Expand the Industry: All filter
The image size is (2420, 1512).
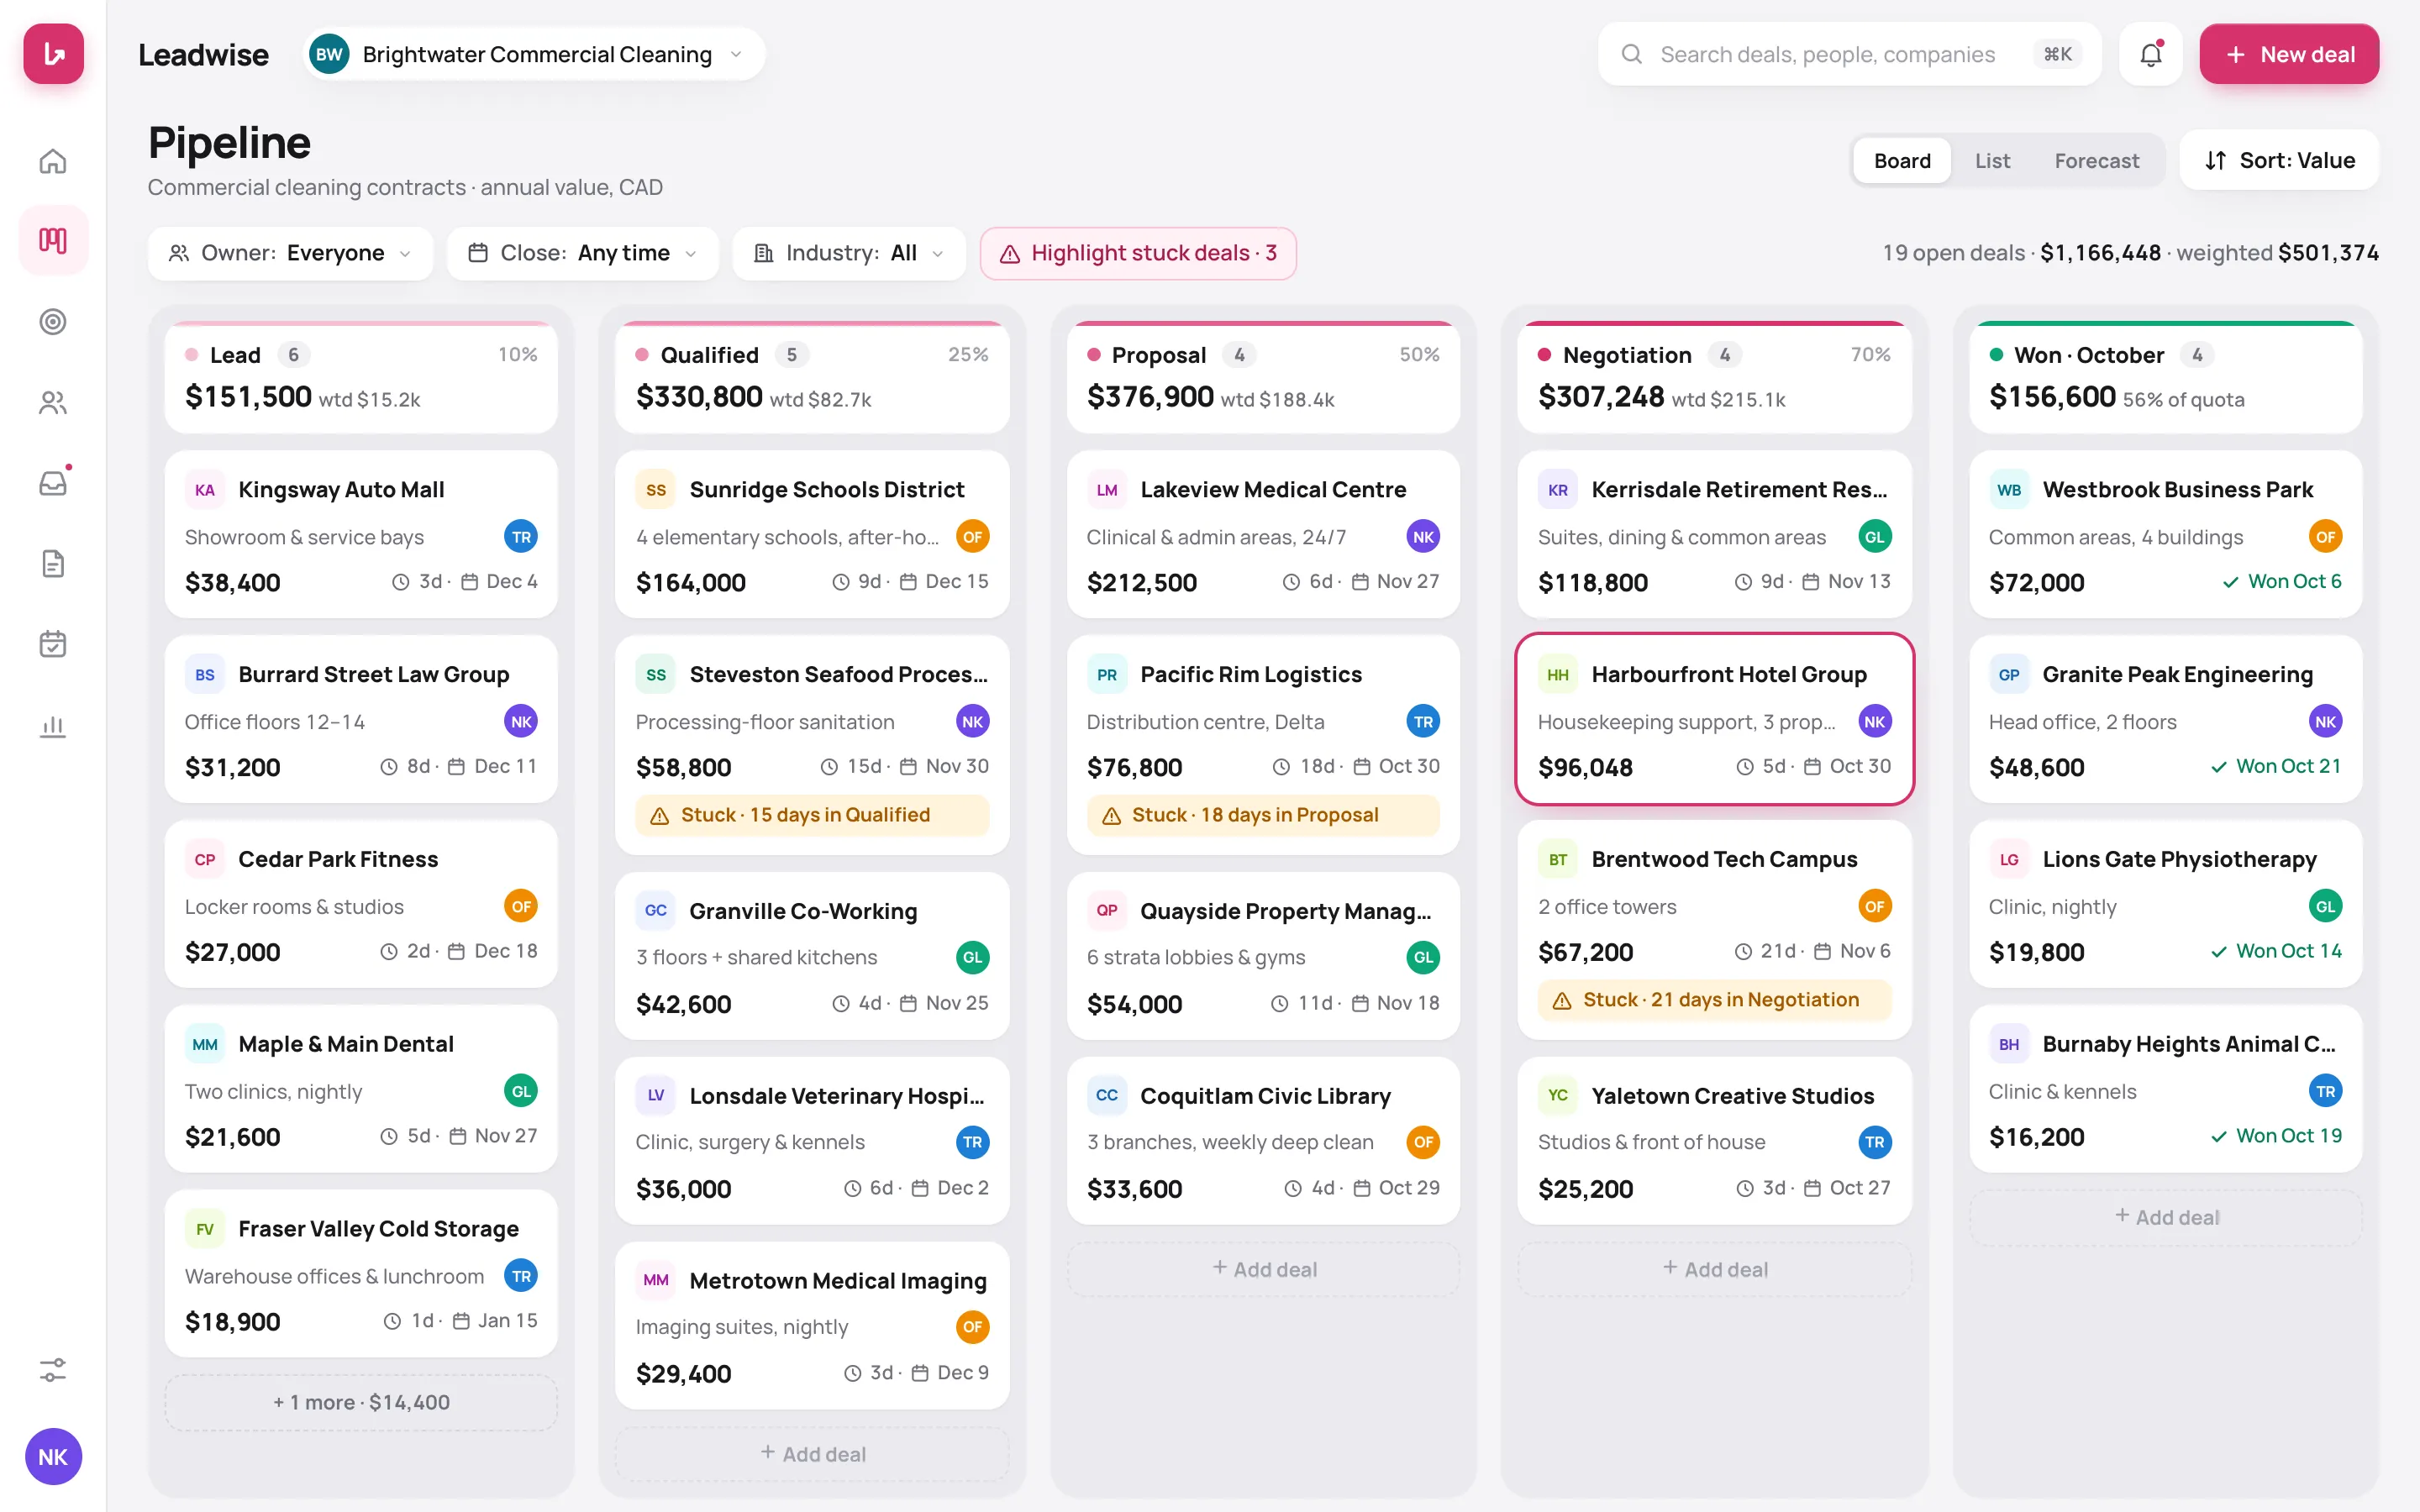pos(849,253)
